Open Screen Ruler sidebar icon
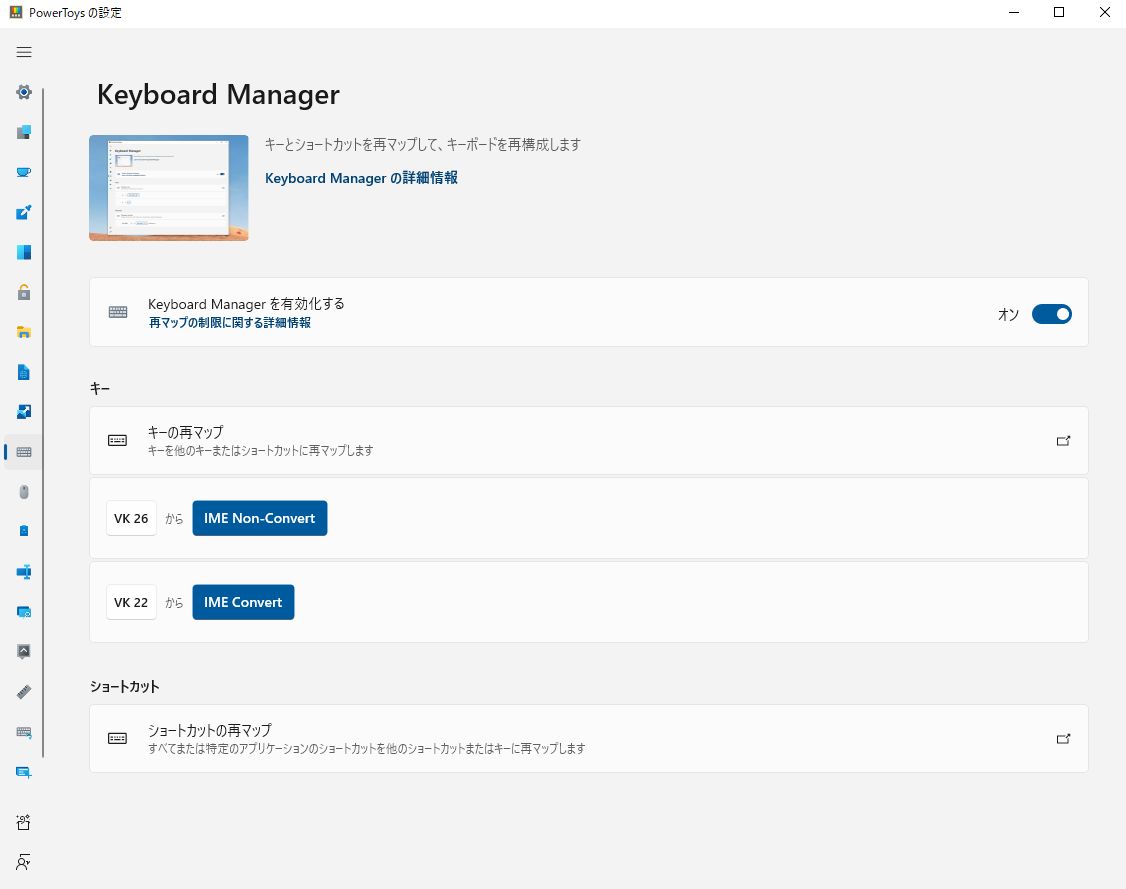The image size is (1126, 889). [24, 692]
